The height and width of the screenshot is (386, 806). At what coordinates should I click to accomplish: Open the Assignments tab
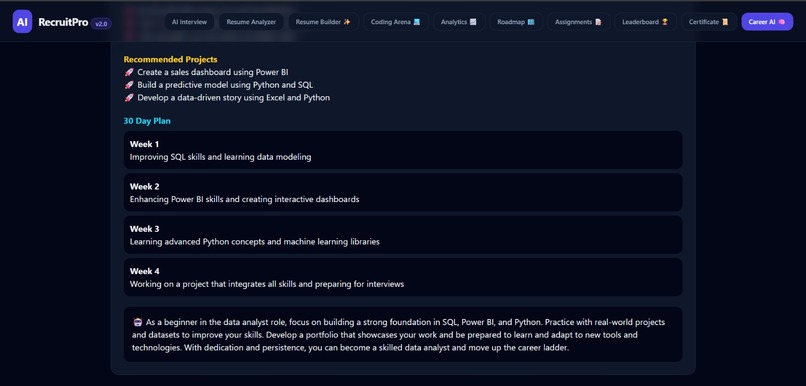578,22
